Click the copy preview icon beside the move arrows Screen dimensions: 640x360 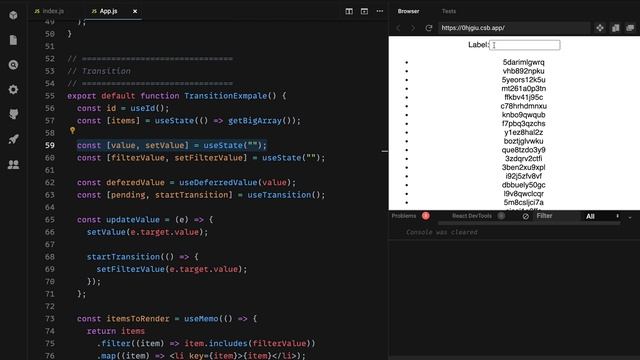pos(615,28)
